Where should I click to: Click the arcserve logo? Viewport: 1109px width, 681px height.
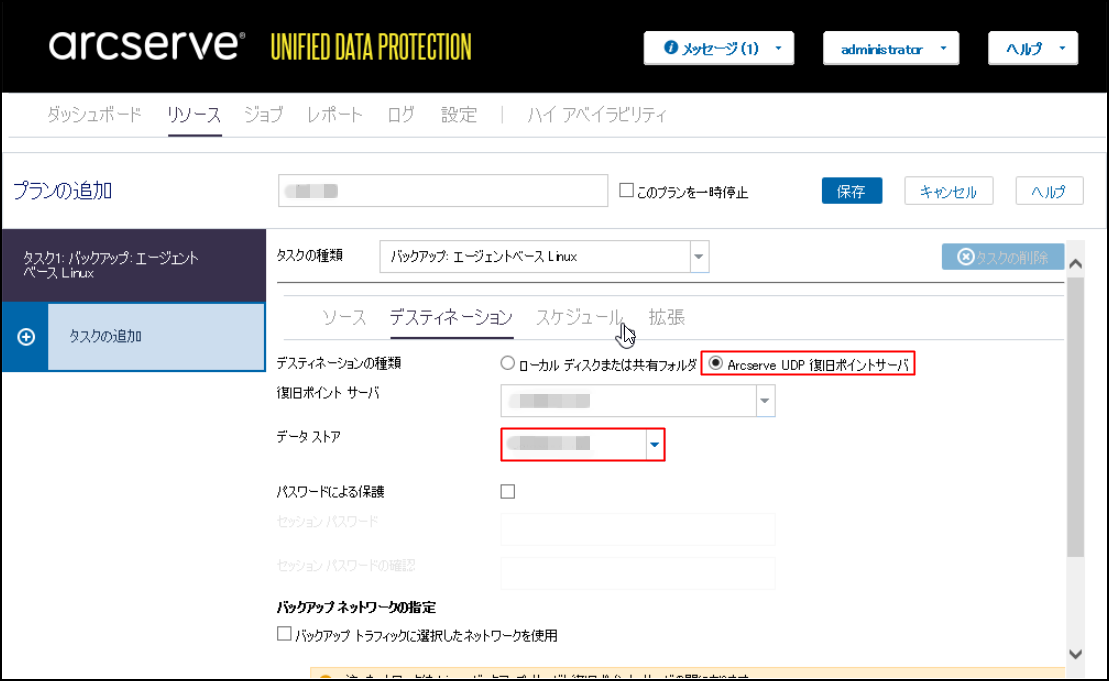146,46
